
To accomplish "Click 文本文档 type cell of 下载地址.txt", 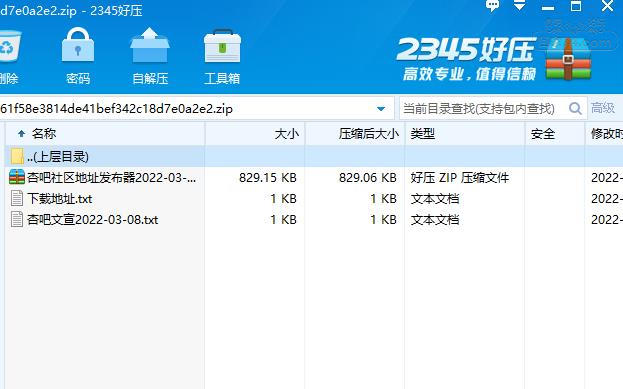I will 435,199.
